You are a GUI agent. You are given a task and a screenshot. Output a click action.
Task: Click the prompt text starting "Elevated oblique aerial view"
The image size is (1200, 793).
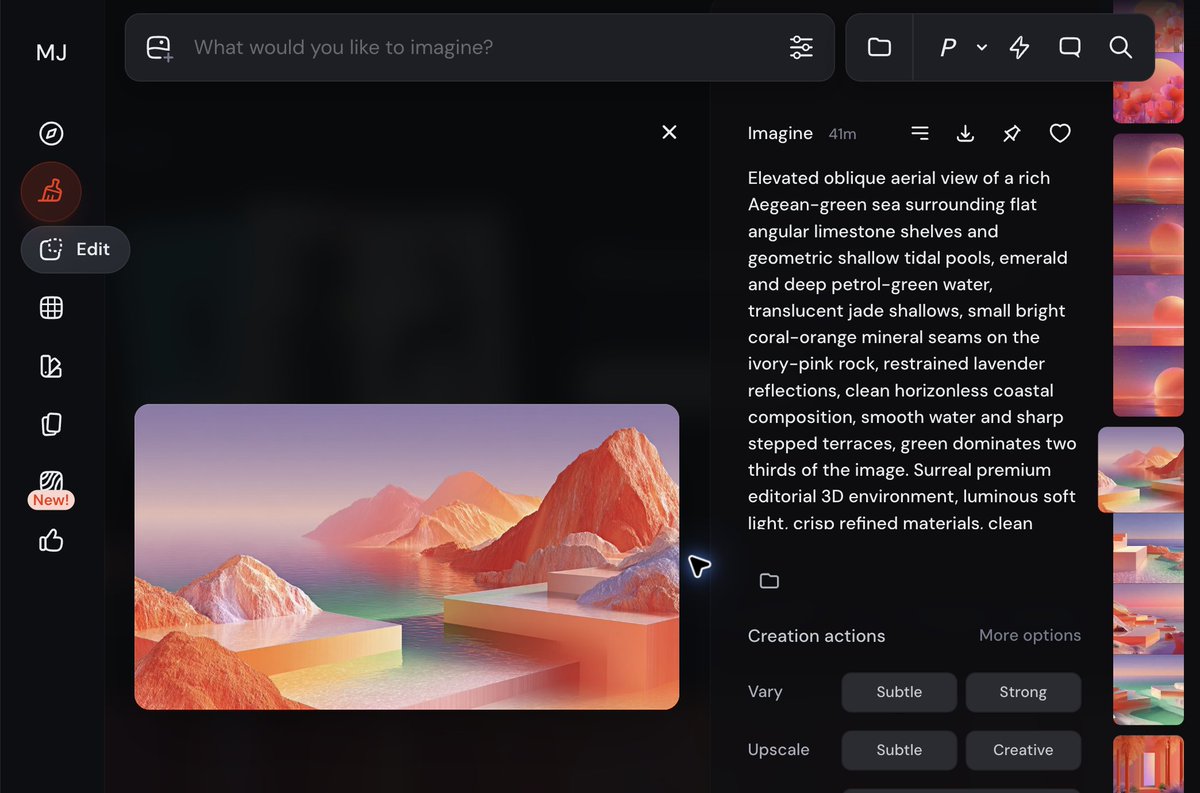(912, 350)
